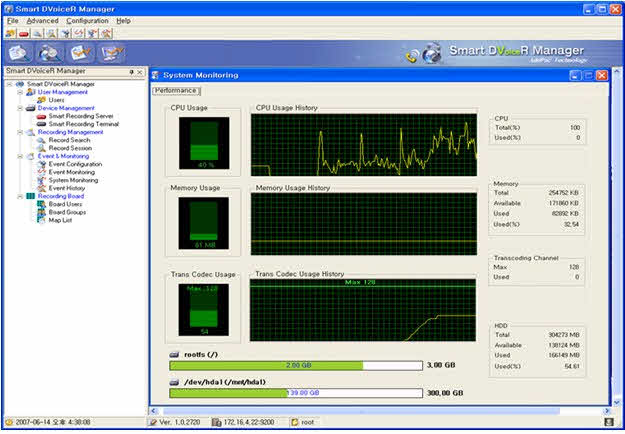The image size is (625, 434).
Task: Open Event History in the tree
Action: [67, 188]
